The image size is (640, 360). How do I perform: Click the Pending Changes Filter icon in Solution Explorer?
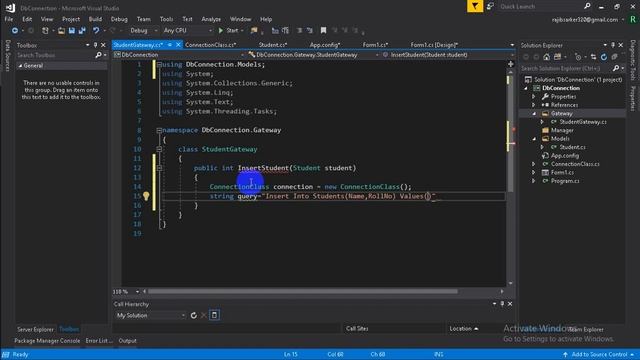pyautogui.click(x=578, y=57)
